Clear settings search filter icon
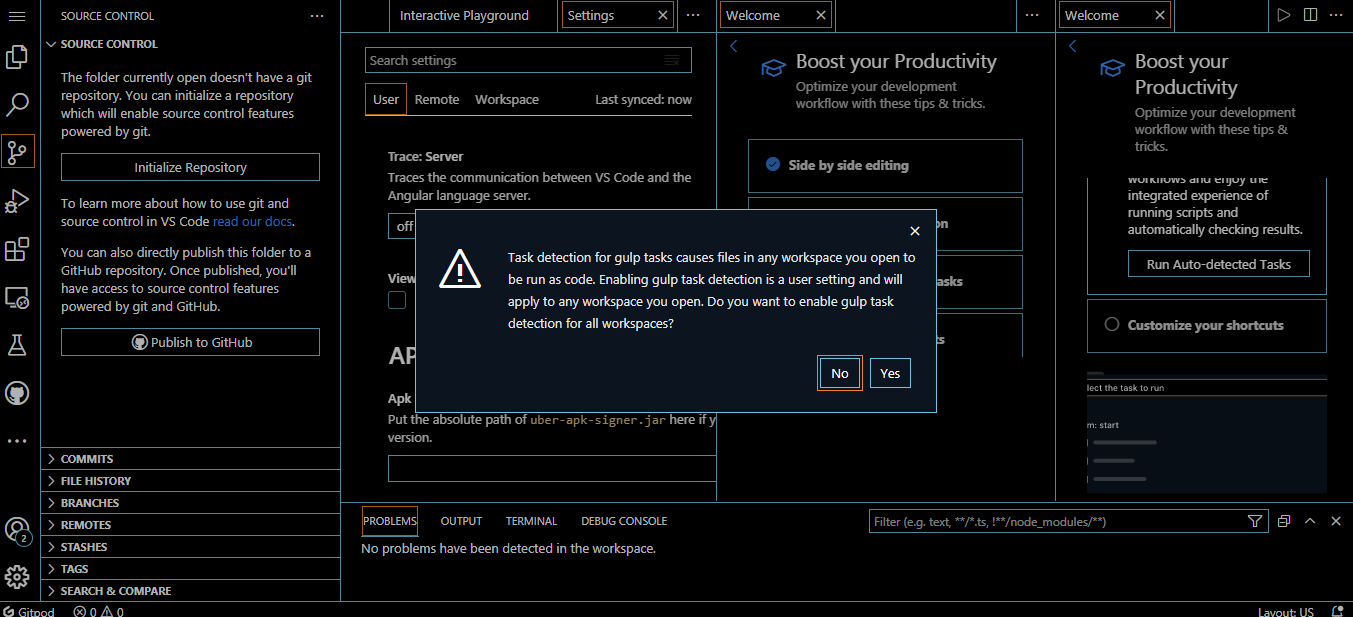Viewport: 1353px width, 617px height. (672, 60)
